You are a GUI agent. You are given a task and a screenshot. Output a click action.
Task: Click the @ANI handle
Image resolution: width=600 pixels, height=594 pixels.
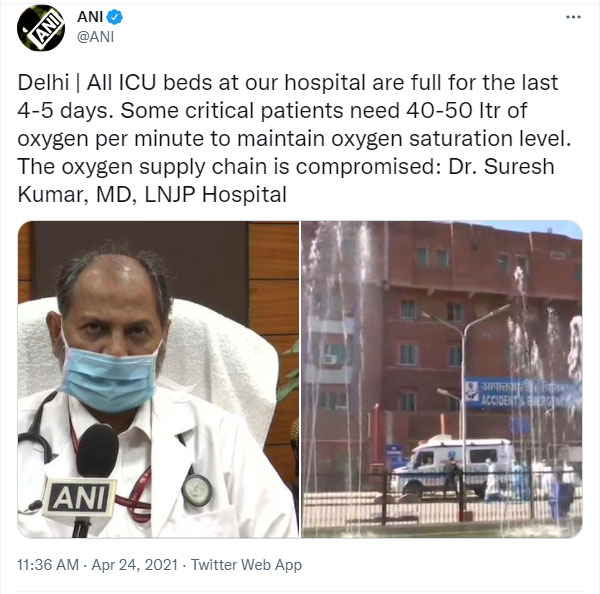coord(96,37)
